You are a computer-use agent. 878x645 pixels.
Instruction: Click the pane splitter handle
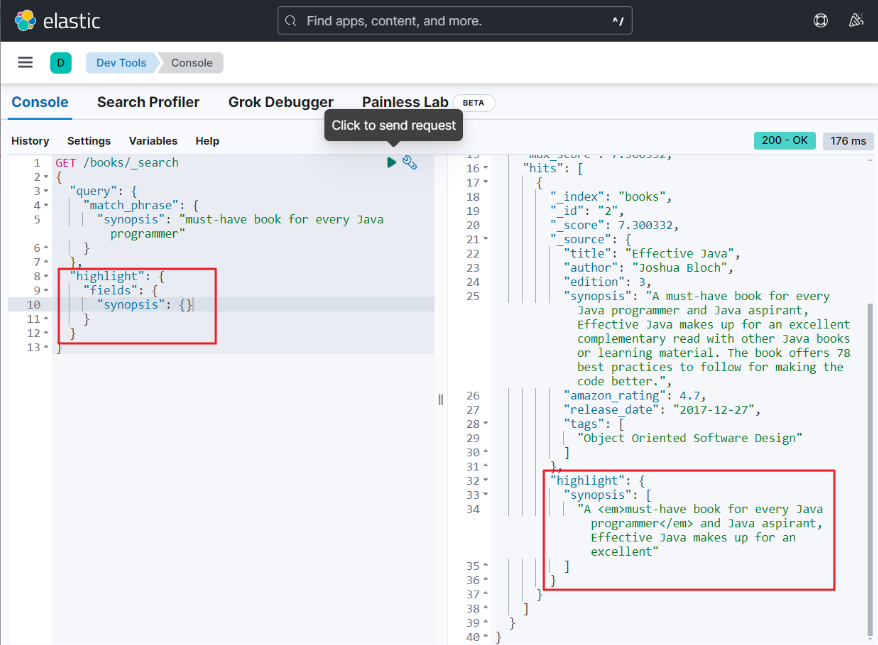pyautogui.click(x=441, y=399)
